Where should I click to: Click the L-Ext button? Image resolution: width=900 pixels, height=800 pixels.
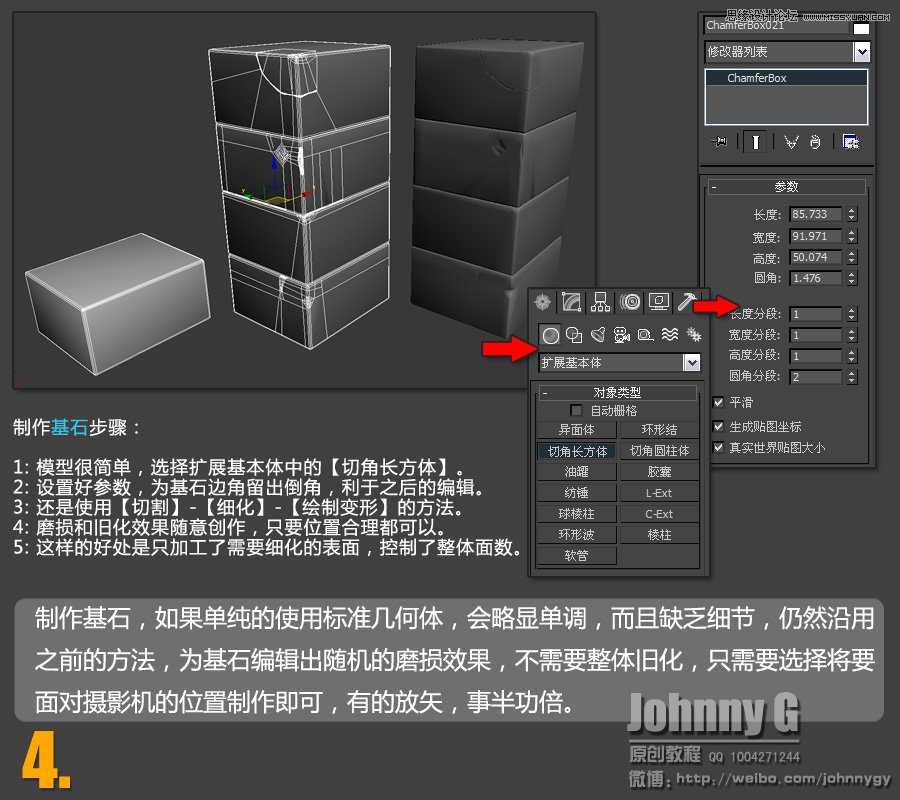pyautogui.click(x=660, y=493)
